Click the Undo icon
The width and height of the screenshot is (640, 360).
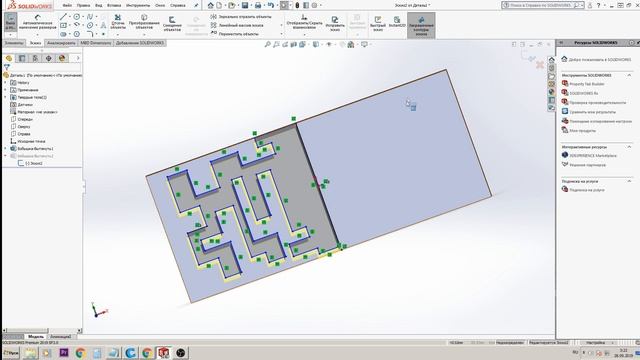coord(271,5)
